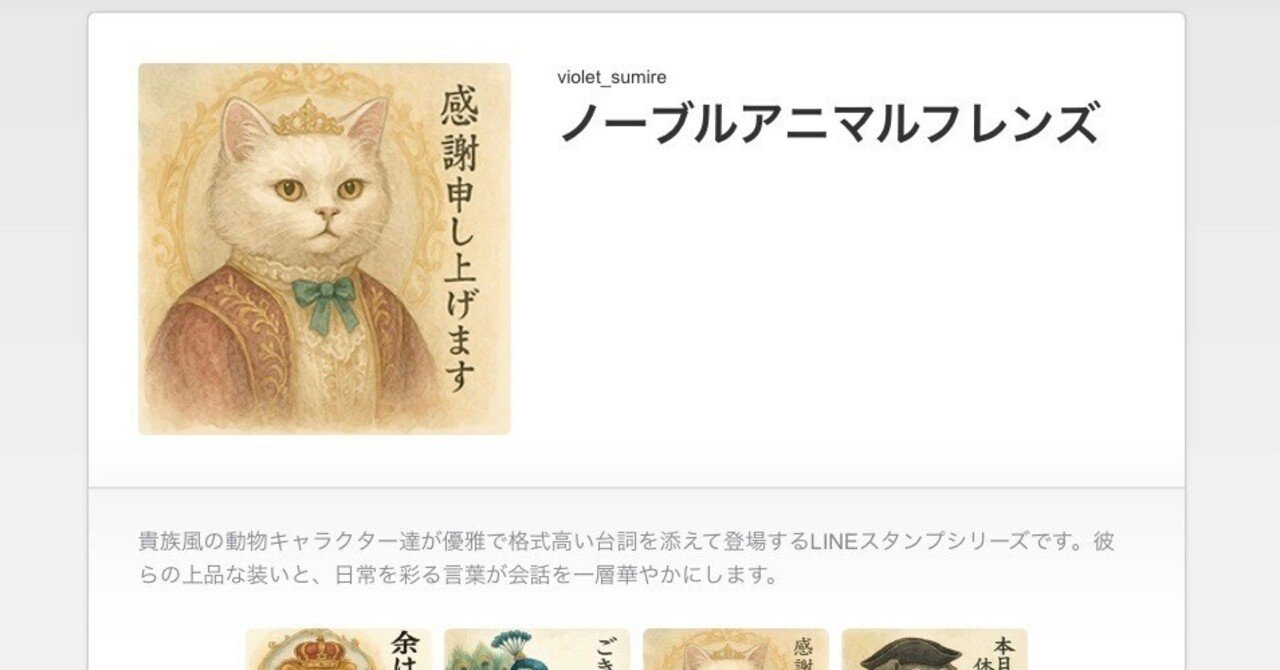Click the word LINEスタンプシリーズ in description
The width and height of the screenshot is (1280, 670).
tap(918, 542)
